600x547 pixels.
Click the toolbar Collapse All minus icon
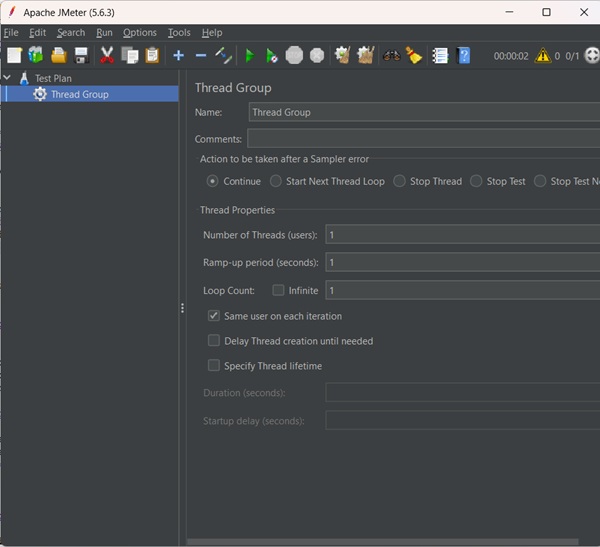point(200,55)
